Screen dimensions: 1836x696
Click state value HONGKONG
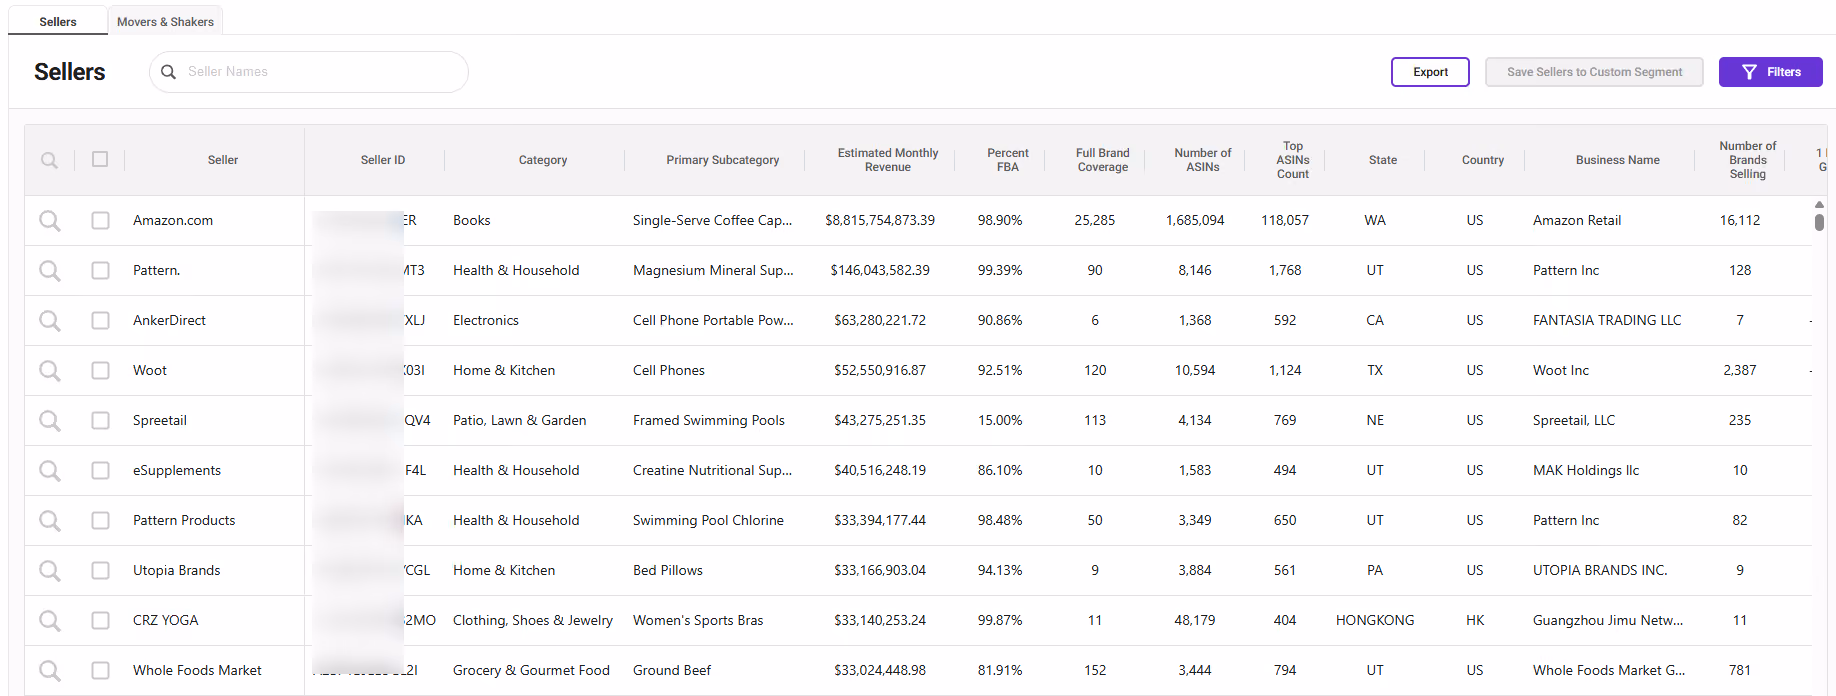point(1375,620)
